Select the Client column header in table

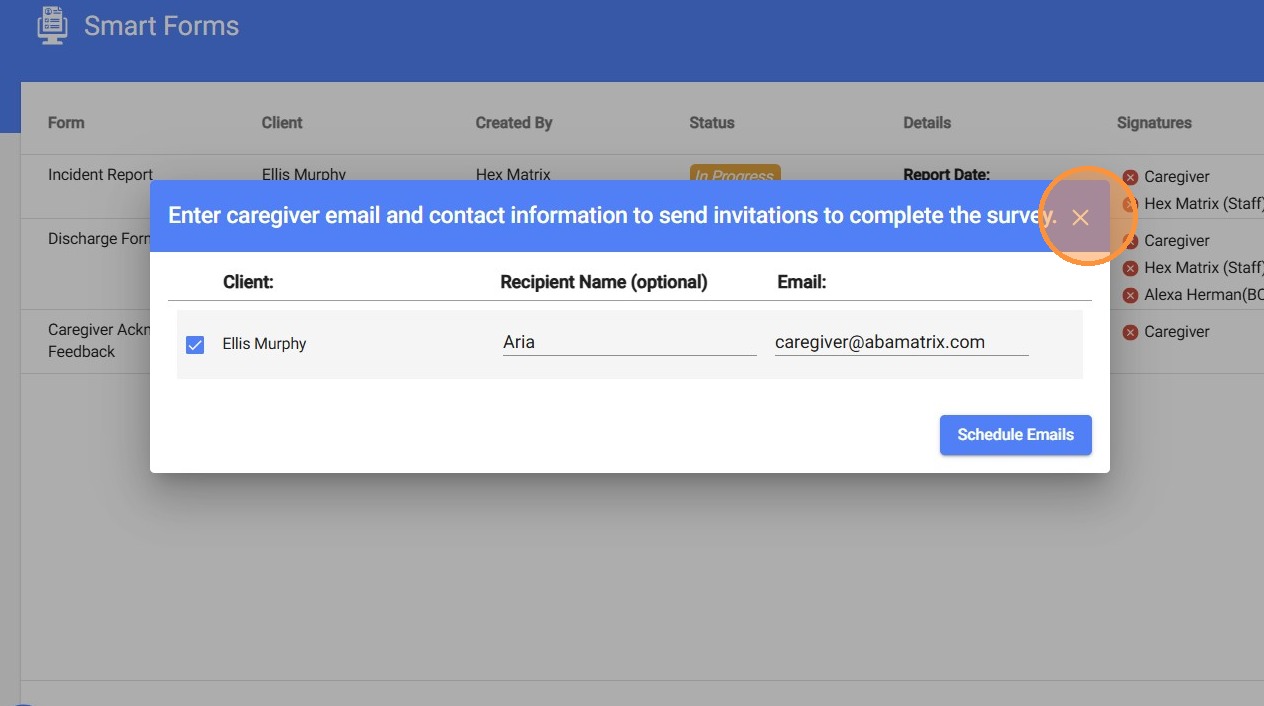pyautogui.click(x=282, y=123)
